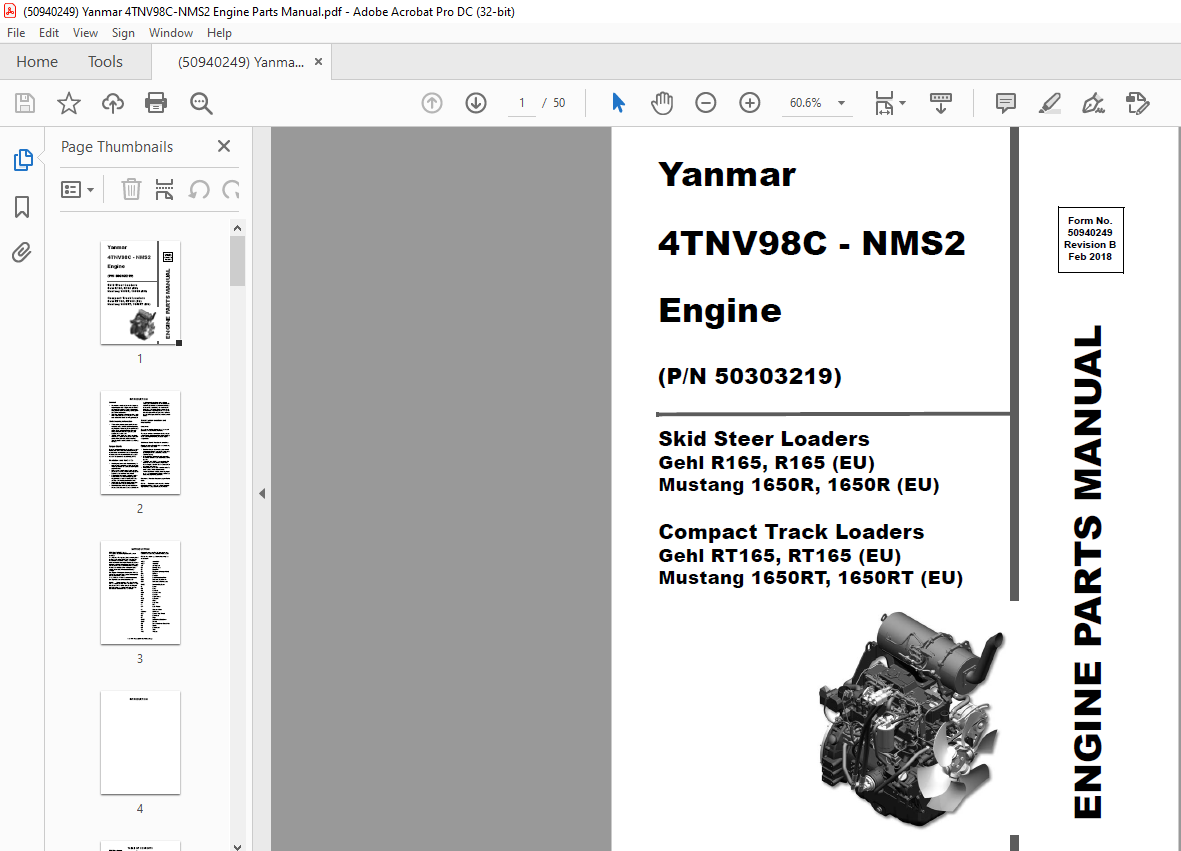This screenshot has height=851, width=1181.
Task: Open the File menu
Action: click(x=16, y=33)
